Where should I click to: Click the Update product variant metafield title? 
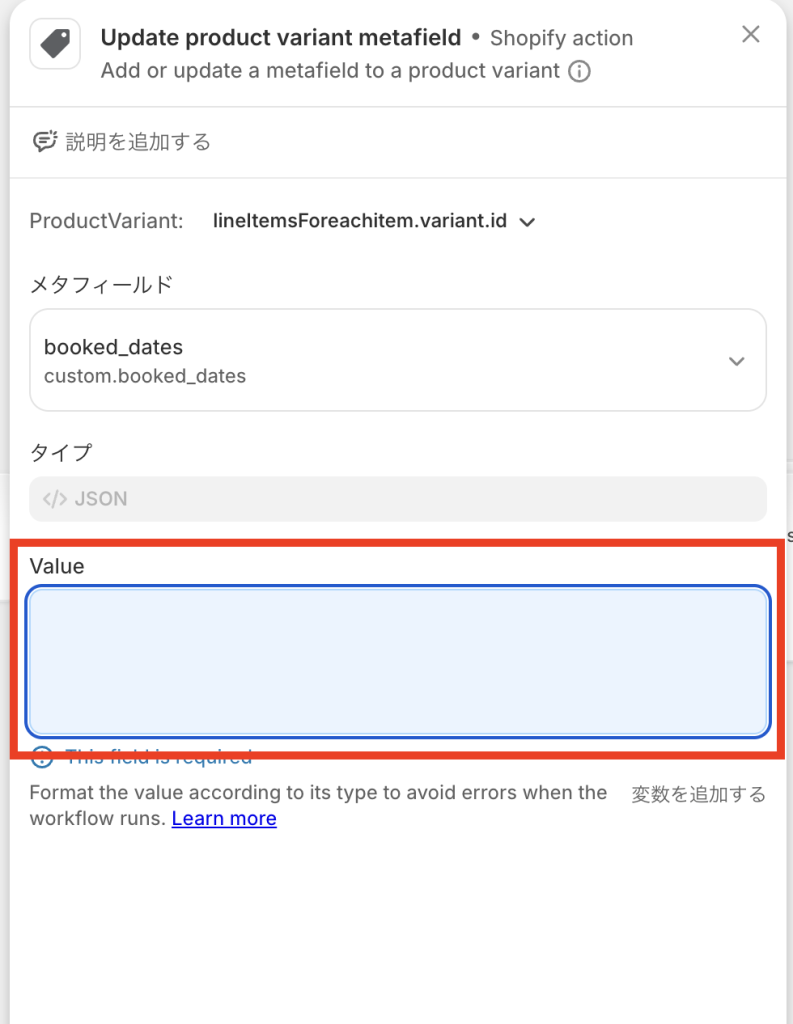[x=281, y=38]
